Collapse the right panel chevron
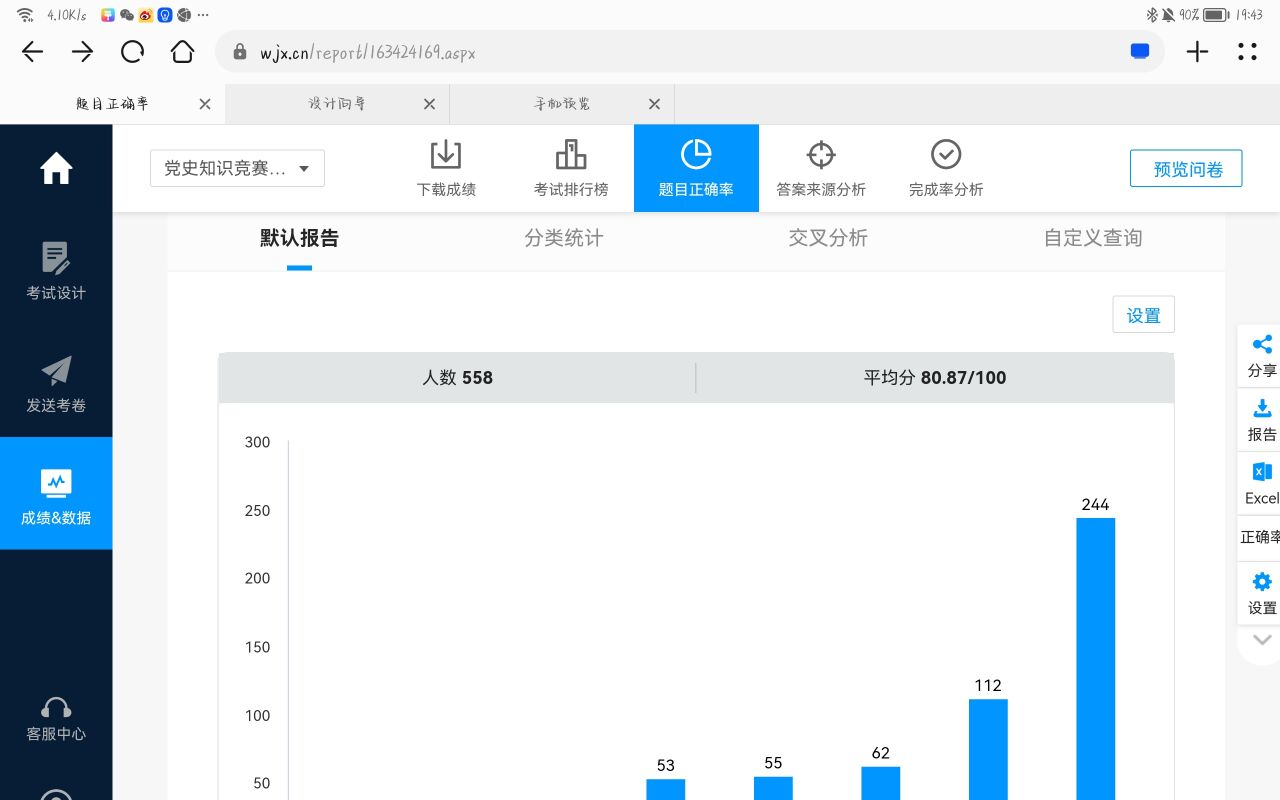 1262,640
